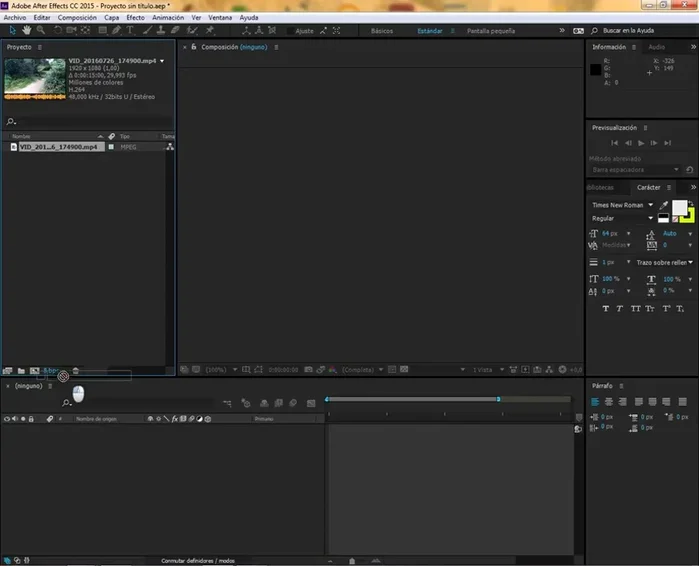Open the Efecto menu
The height and width of the screenshot is (566, 699).
pyautogui.click(x=136, y=17)
